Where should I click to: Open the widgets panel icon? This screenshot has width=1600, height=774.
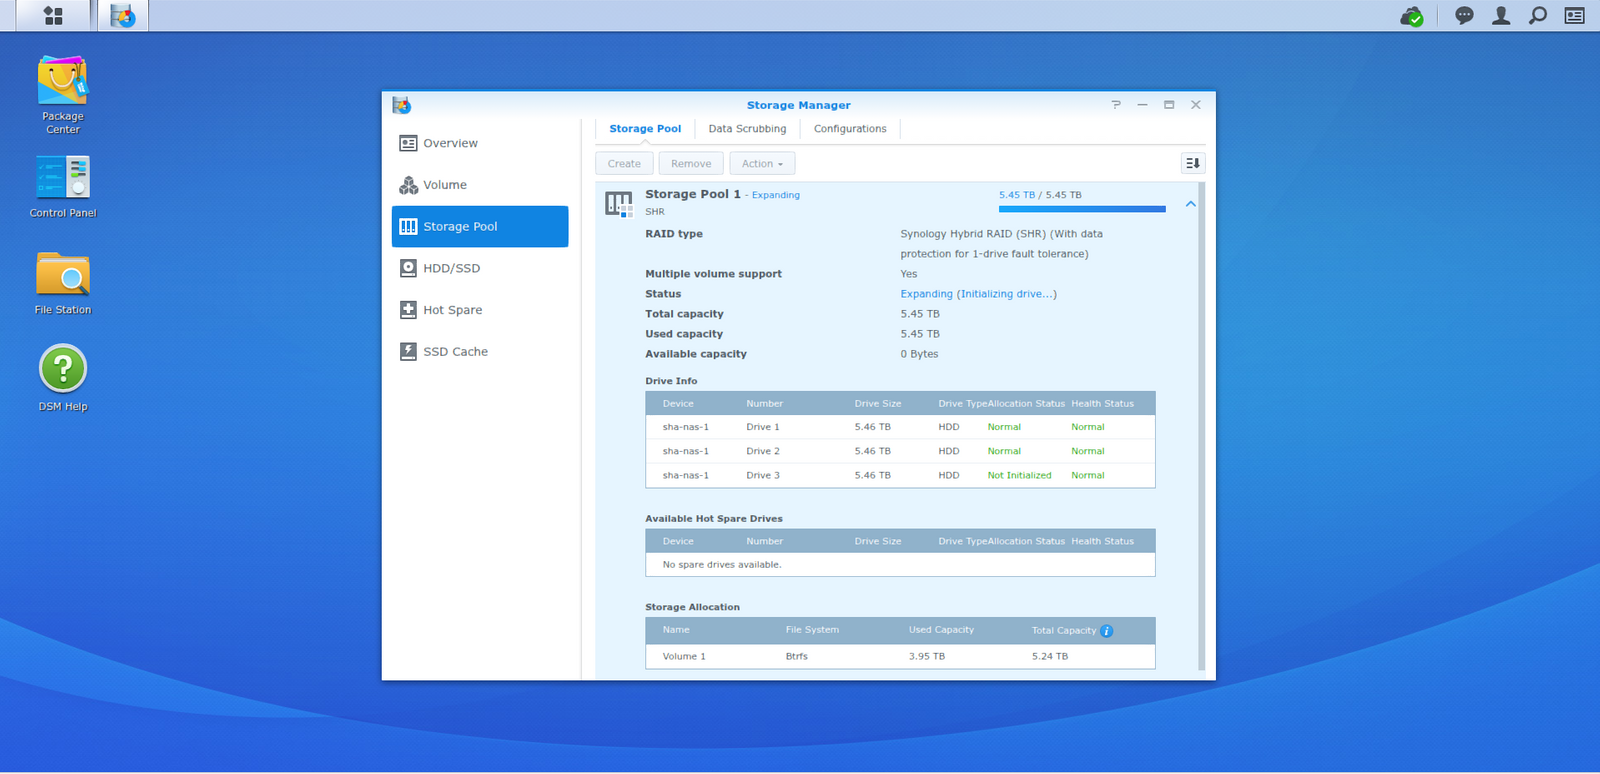[1575, 16]
